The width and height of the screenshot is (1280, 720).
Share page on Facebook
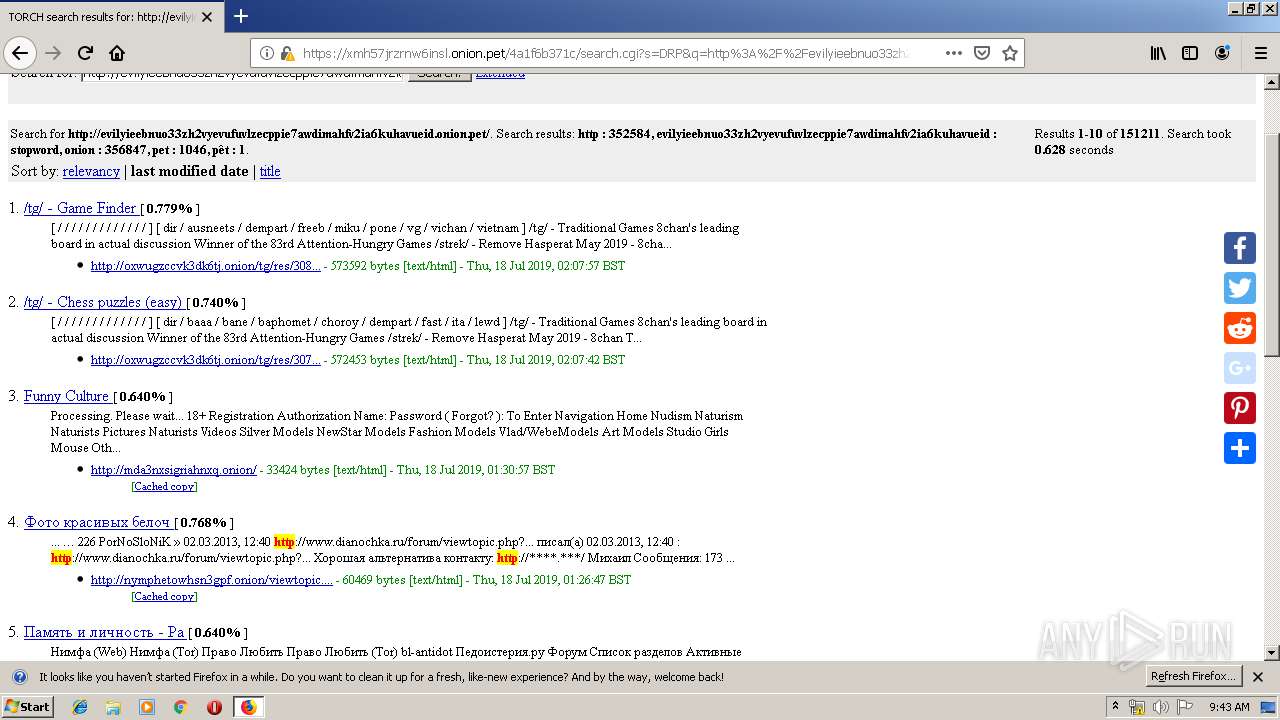click(1240, 248)
